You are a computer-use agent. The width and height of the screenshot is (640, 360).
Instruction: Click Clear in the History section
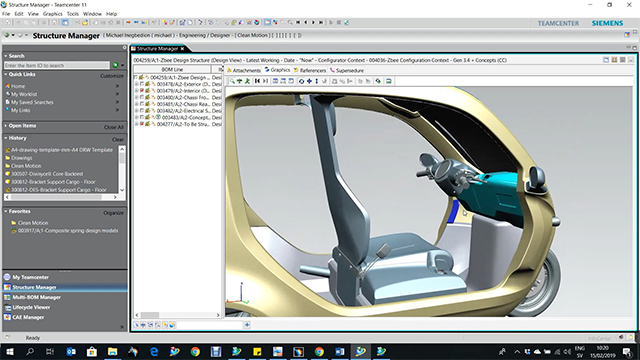(118, 139)
